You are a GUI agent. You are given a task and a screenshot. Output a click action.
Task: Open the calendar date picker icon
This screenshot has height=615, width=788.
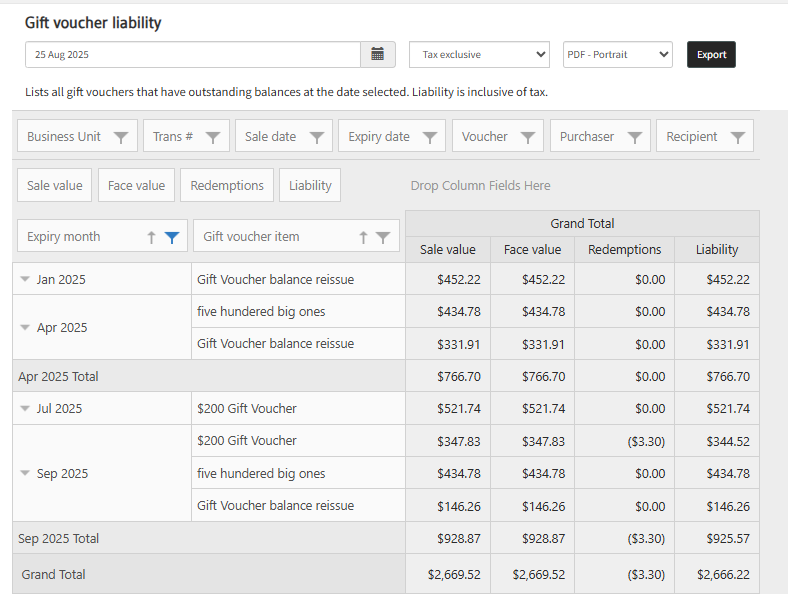coord(377,54)
